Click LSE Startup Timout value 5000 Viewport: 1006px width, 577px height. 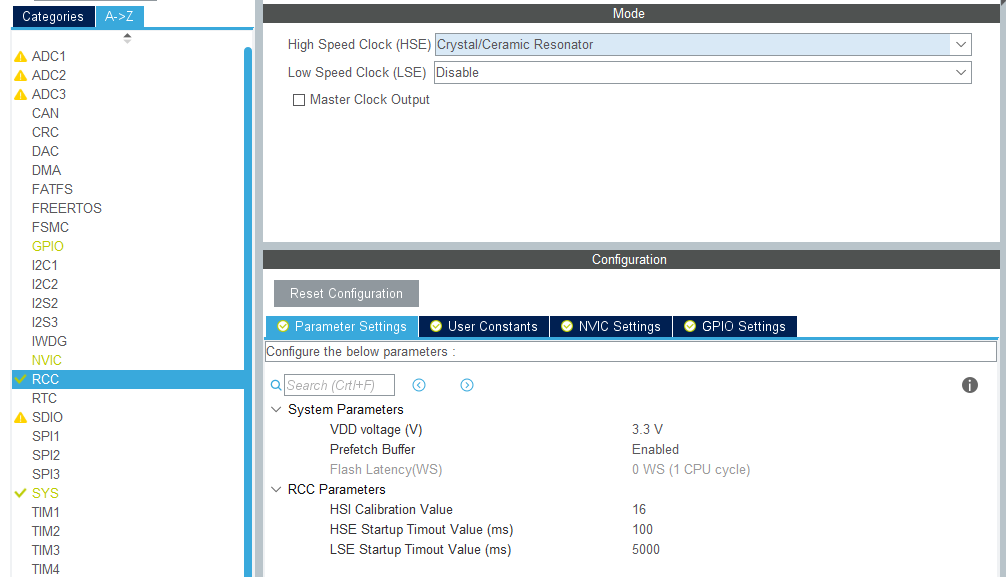click(645, 549)
